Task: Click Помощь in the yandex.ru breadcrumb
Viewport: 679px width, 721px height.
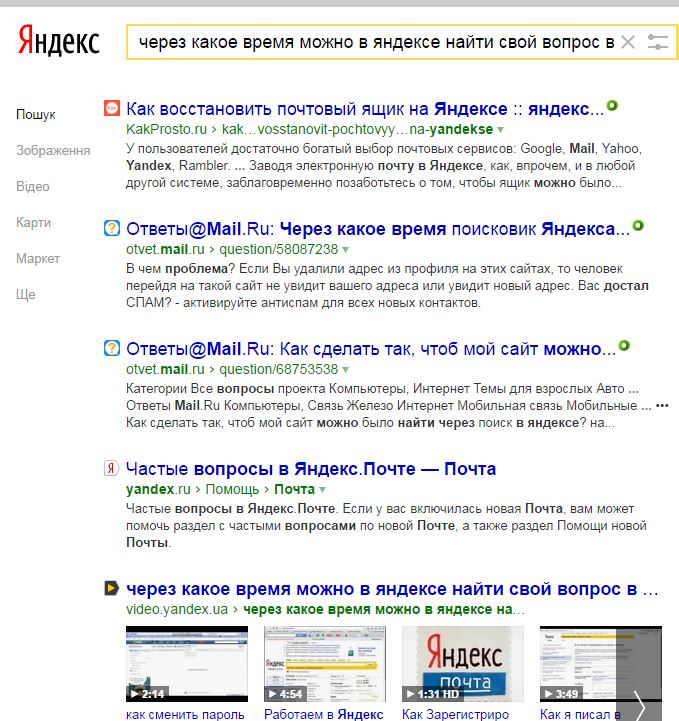Action: tap(232, 489)
